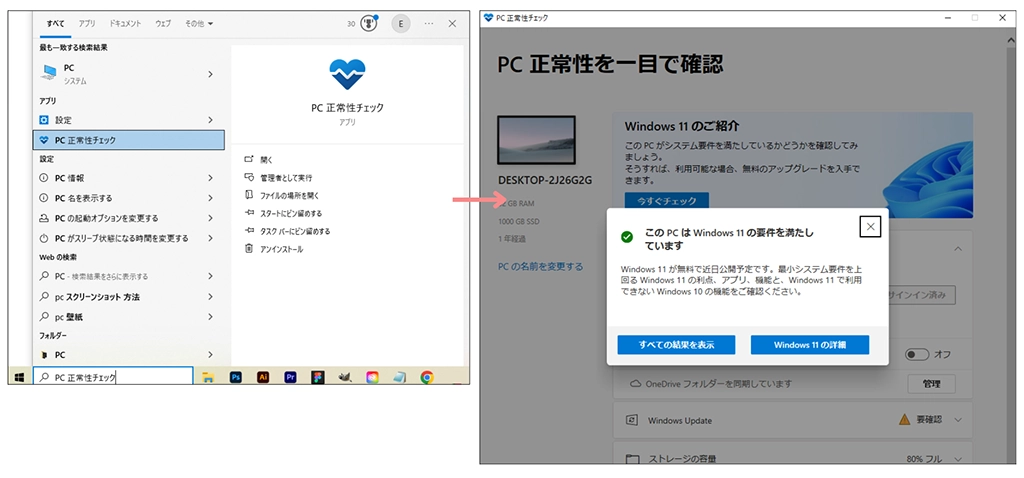1024x478 pixels.
Task: Expand the pc 壁紙 result arrow
Action: click(x=210, y=317)
